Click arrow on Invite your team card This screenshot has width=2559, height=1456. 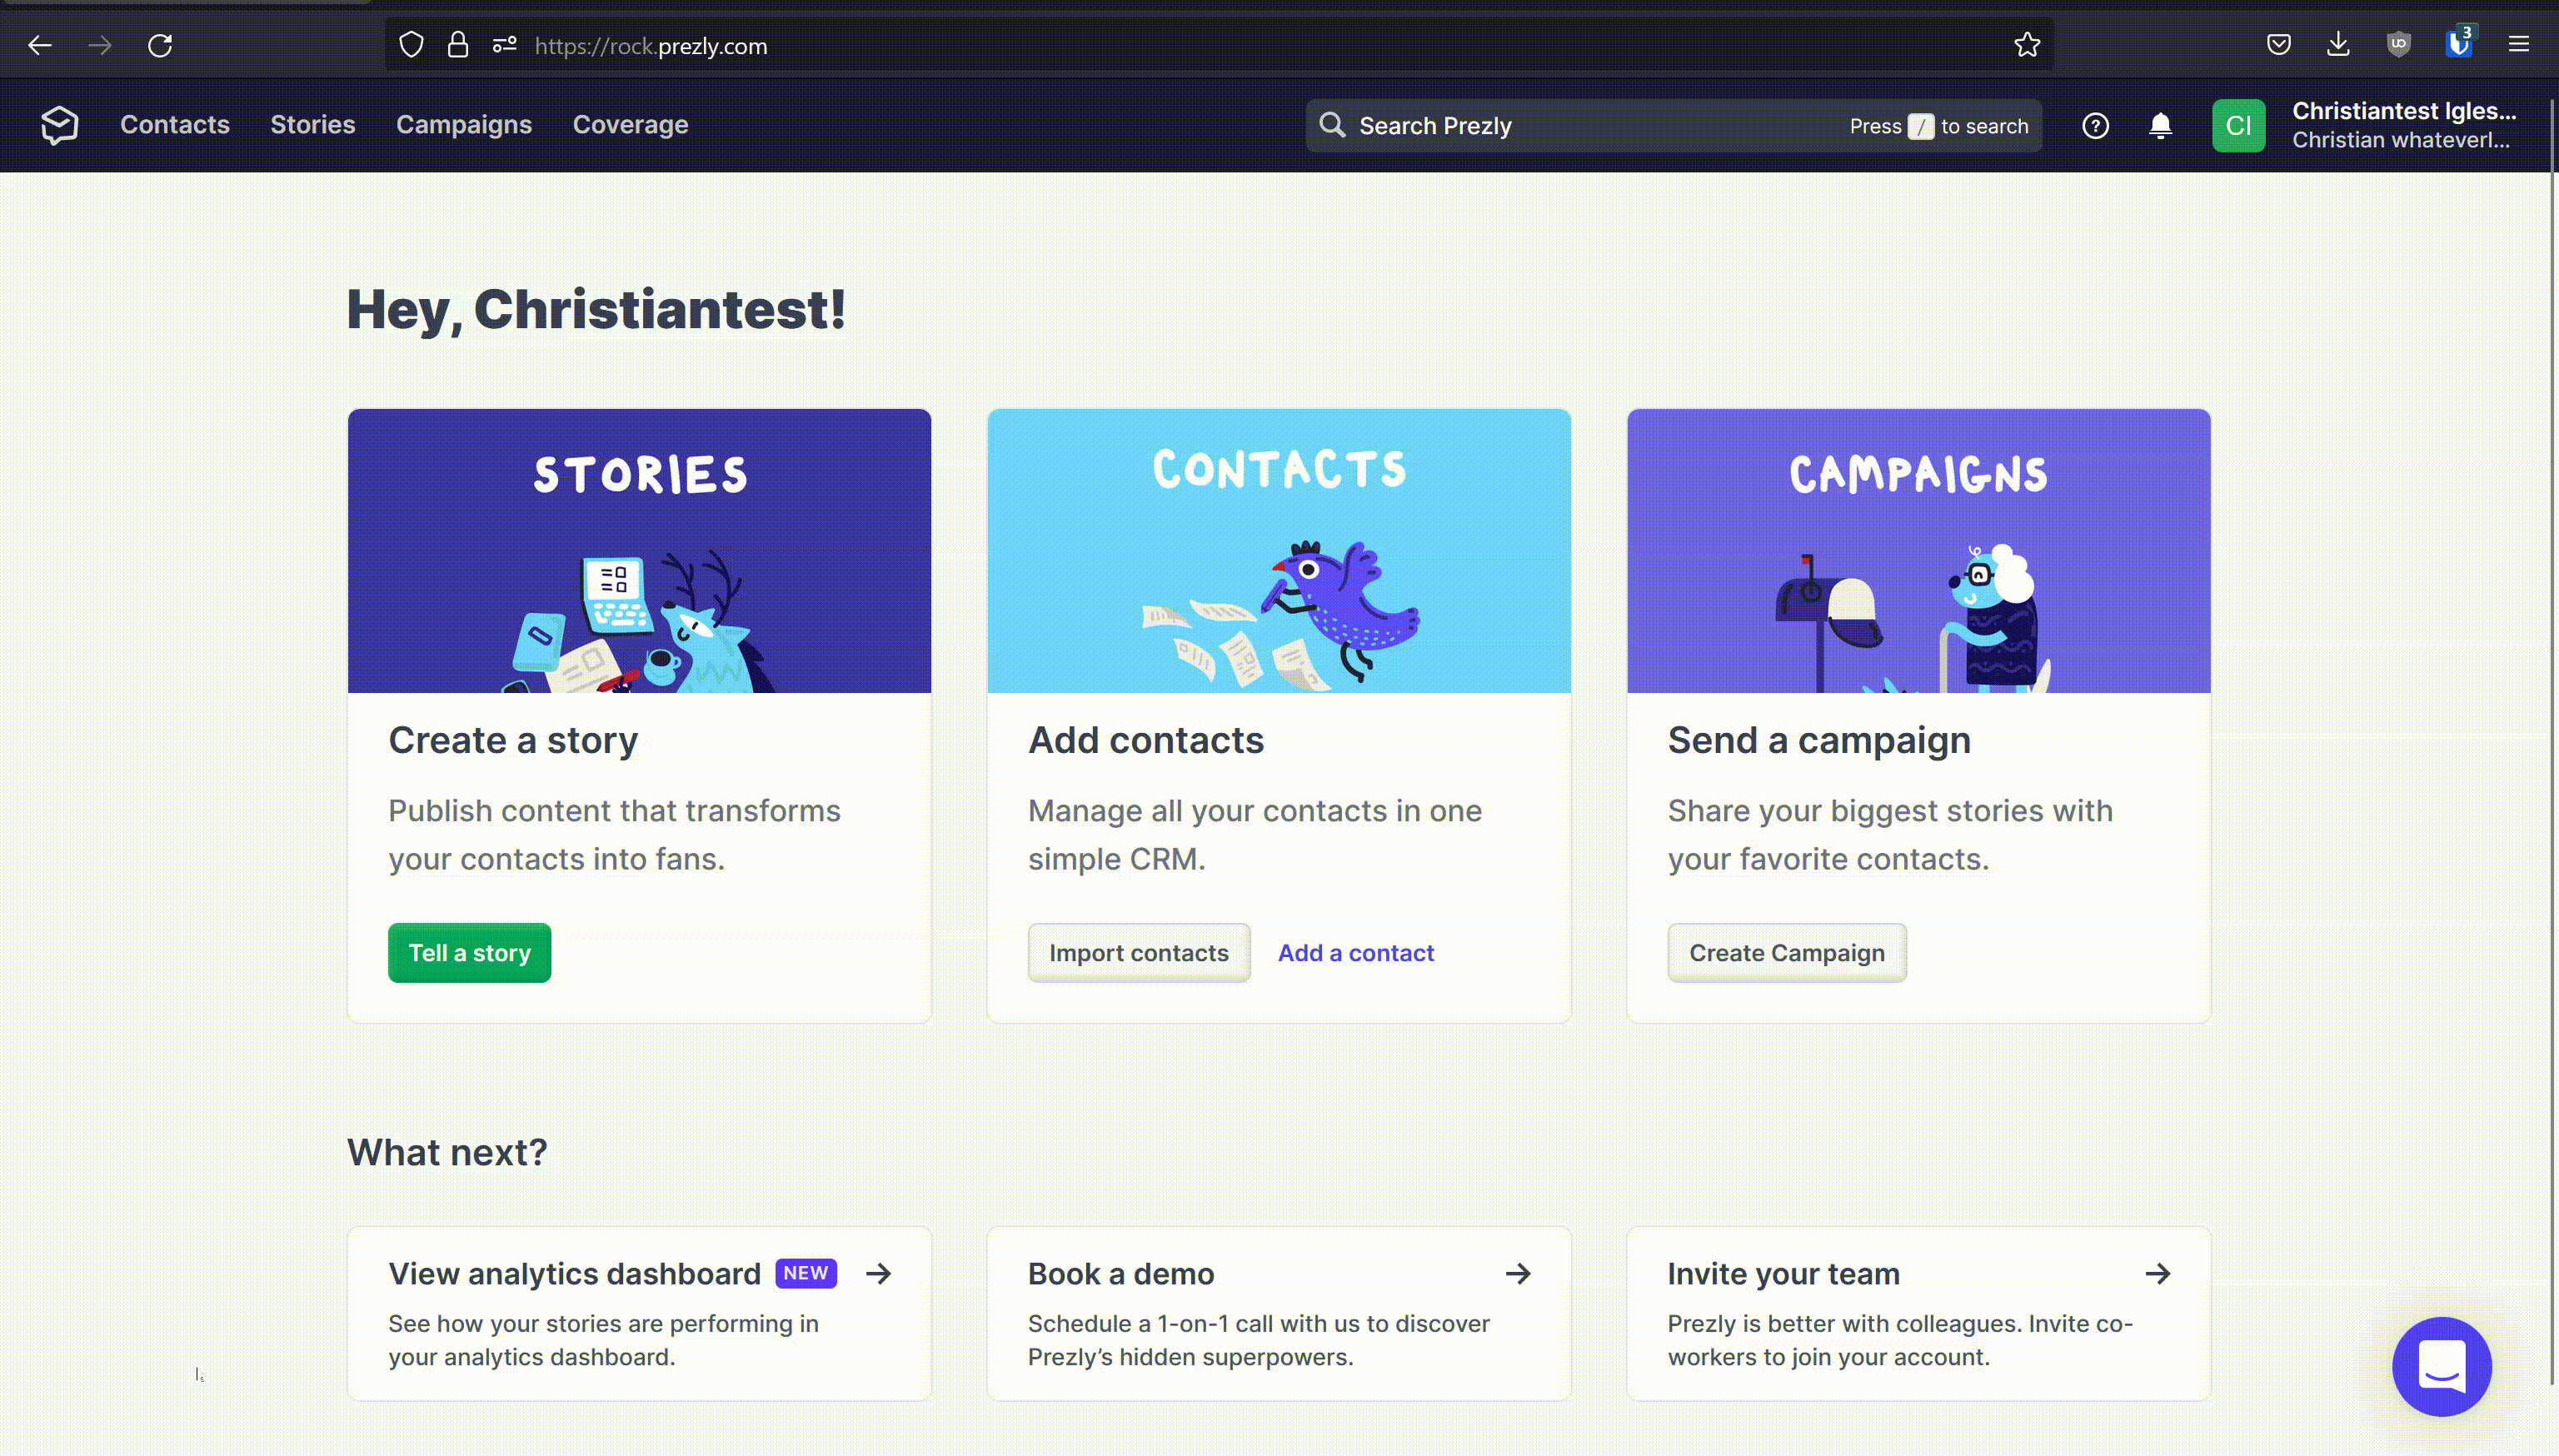pos(2158,1273)
